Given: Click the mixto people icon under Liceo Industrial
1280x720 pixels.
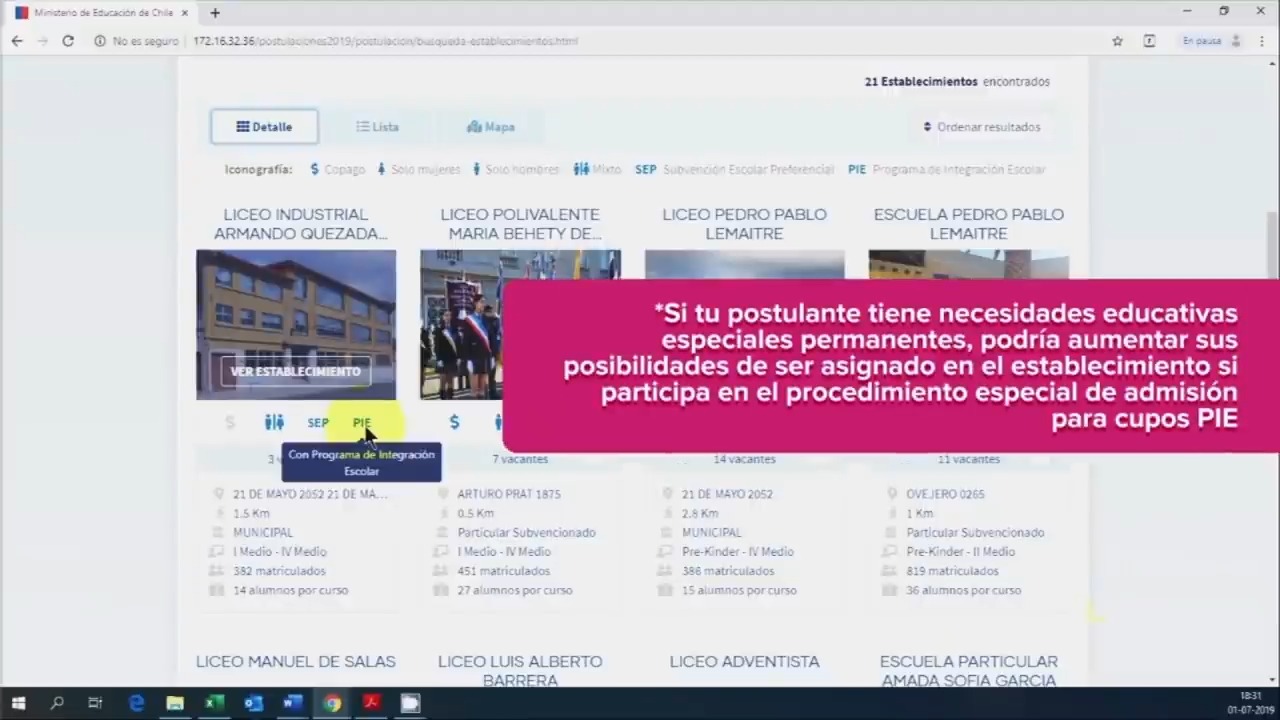Looking at the screenshot, I should point(274,423).
